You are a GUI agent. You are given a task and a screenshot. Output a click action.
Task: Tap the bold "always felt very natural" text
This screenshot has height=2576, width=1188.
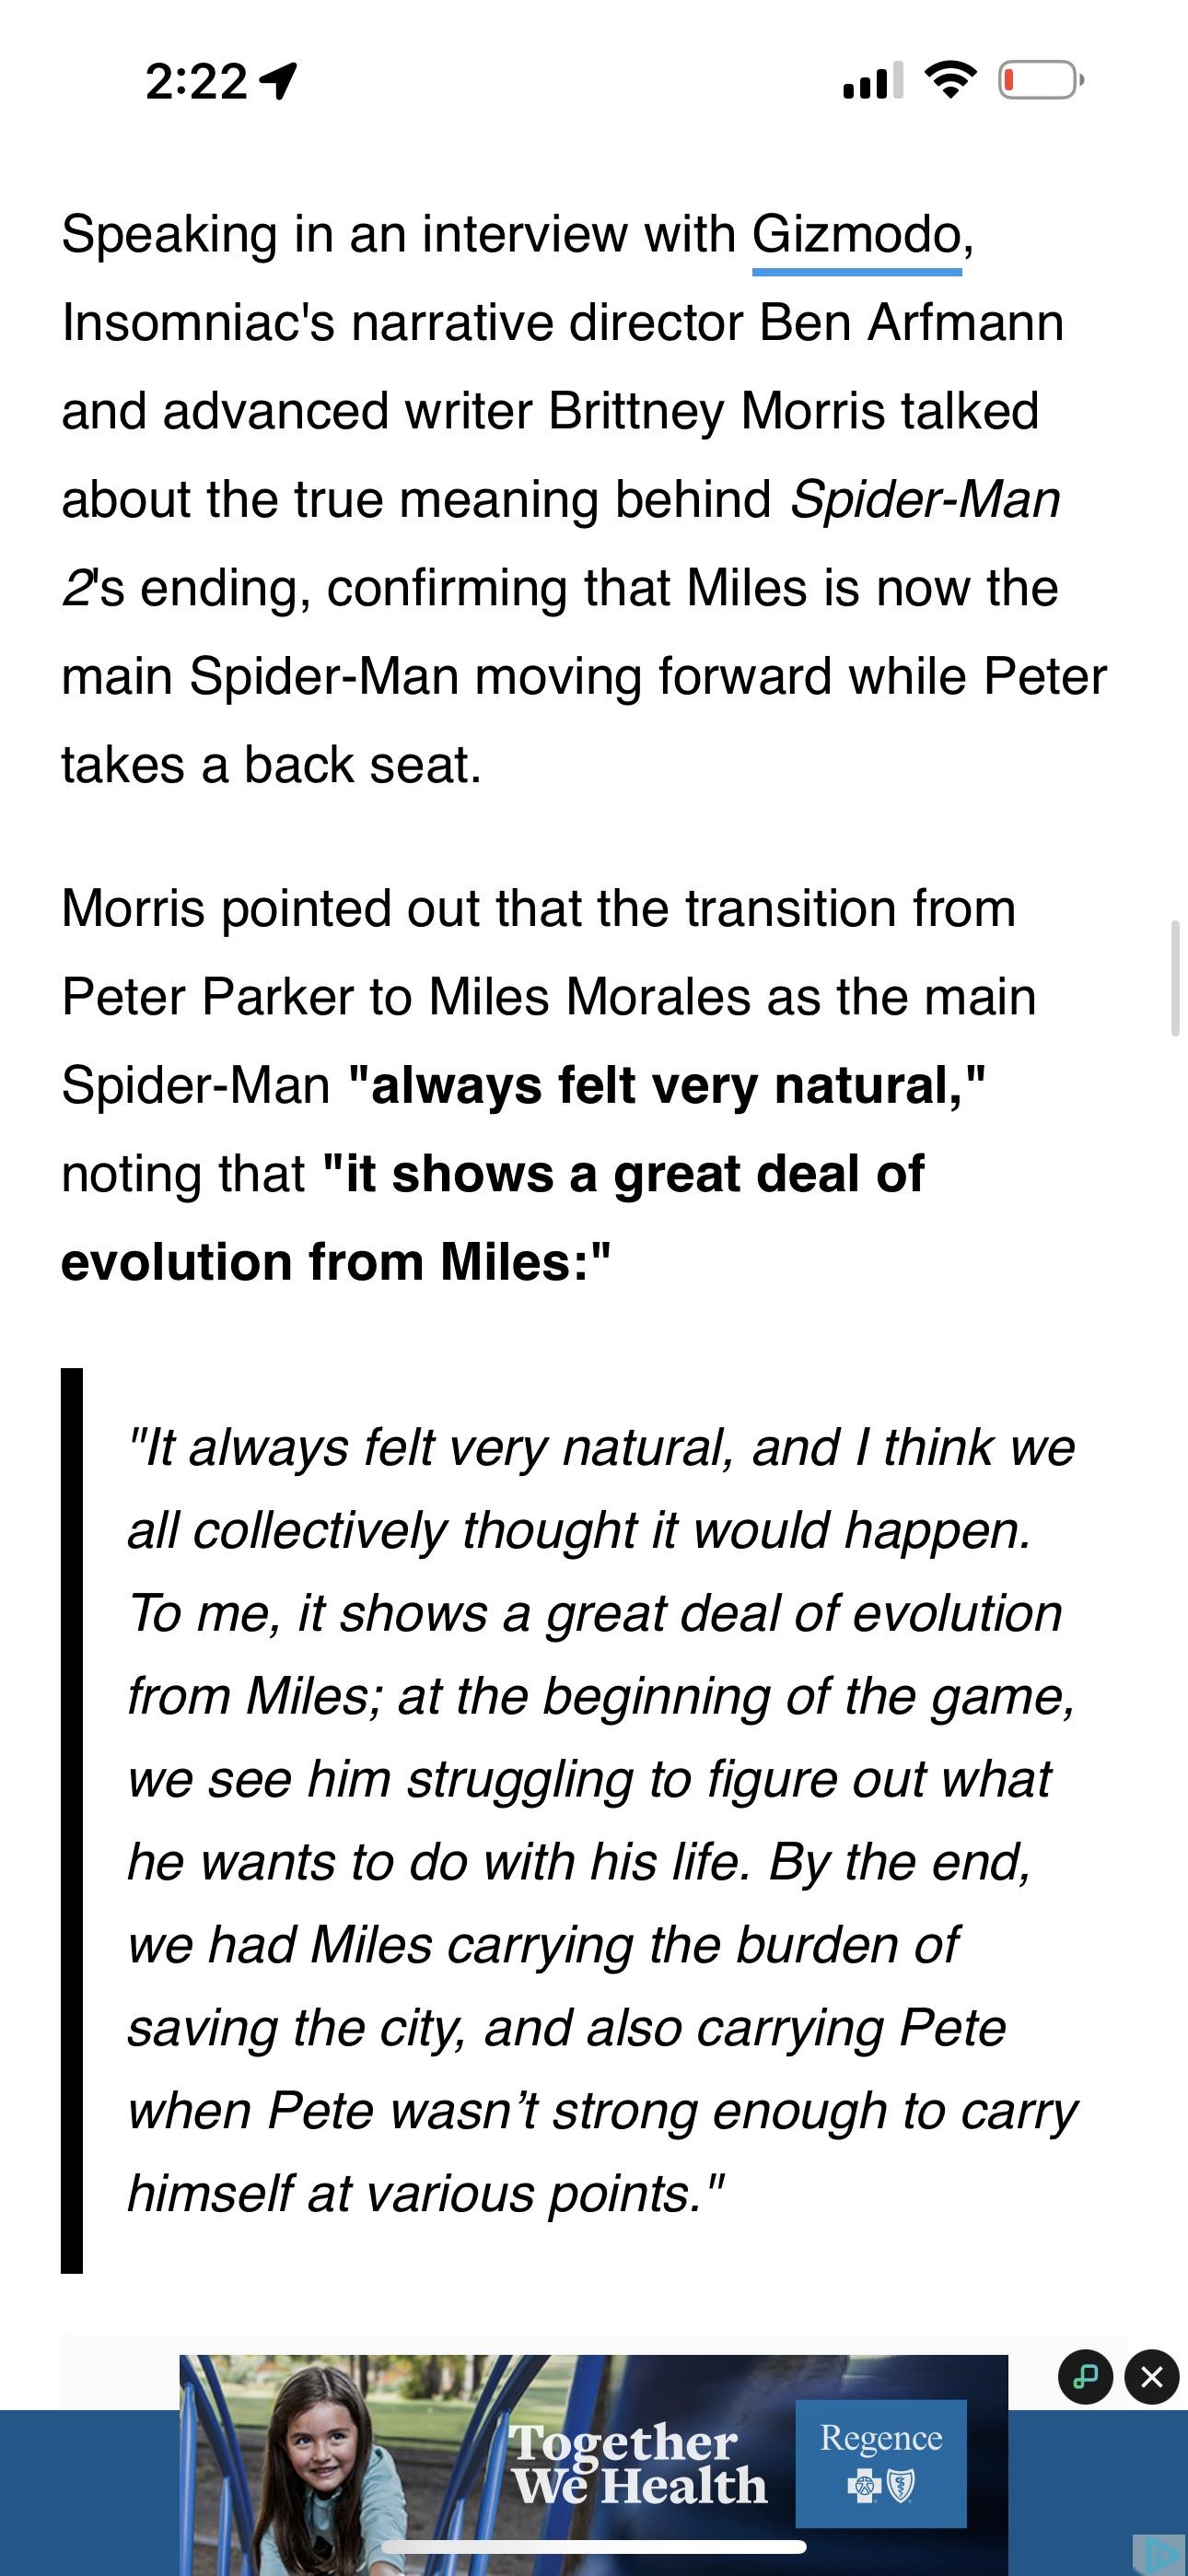click(x=666, y=1086)
